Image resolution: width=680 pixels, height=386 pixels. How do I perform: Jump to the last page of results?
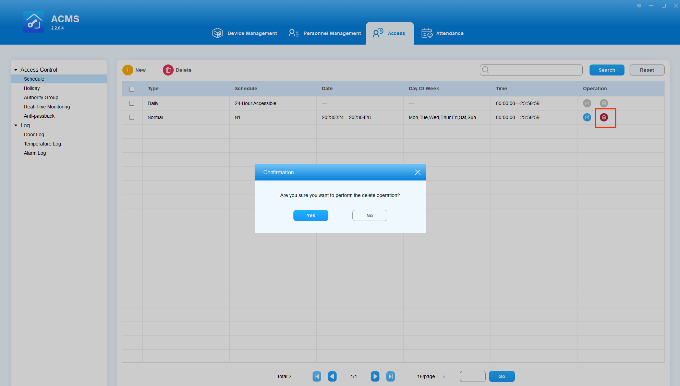[x=390, y=376]
